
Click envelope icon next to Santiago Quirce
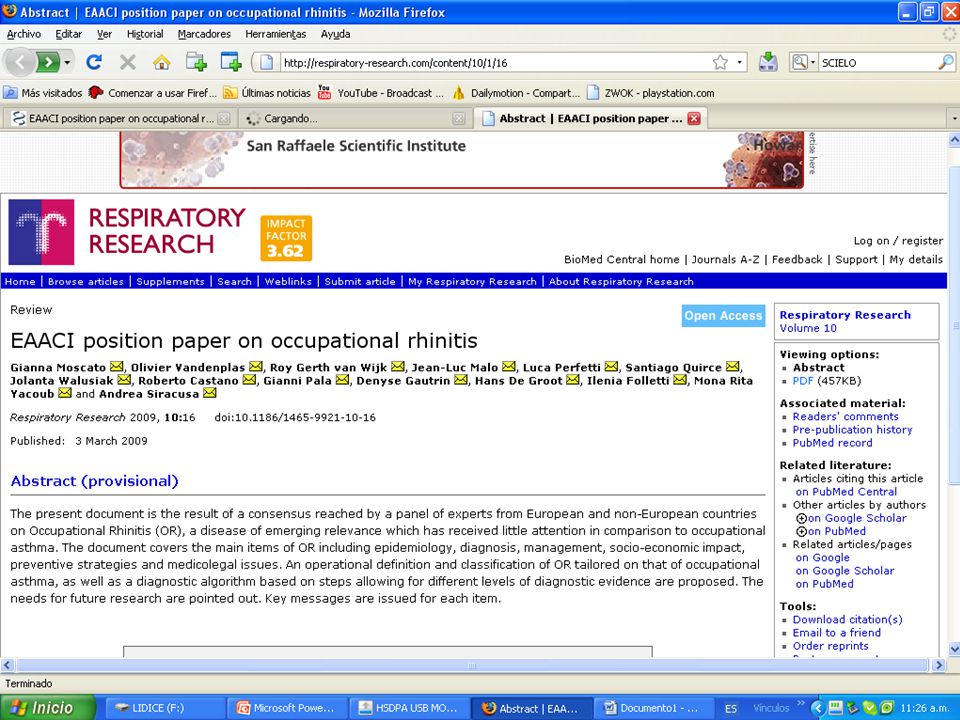point(732,367)
